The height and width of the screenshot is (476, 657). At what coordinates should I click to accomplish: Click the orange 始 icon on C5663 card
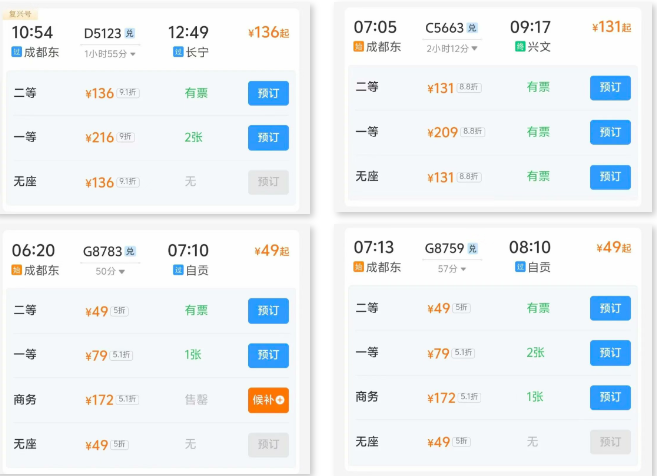pos(359,46)
